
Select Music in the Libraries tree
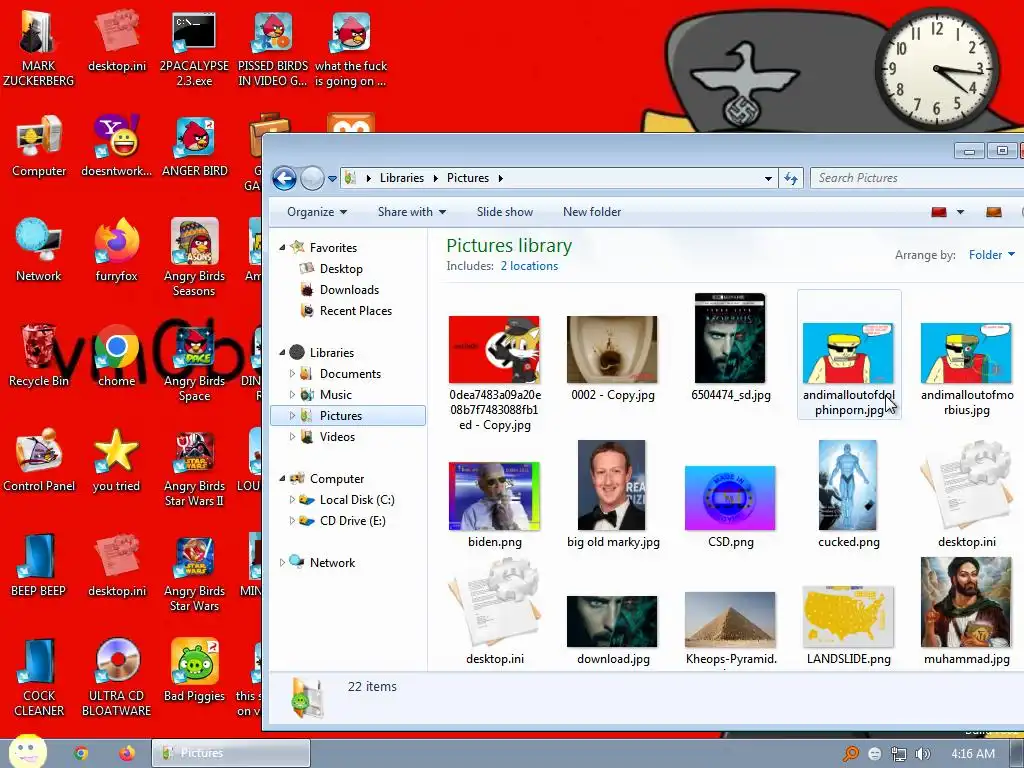[x=335, y=394]
